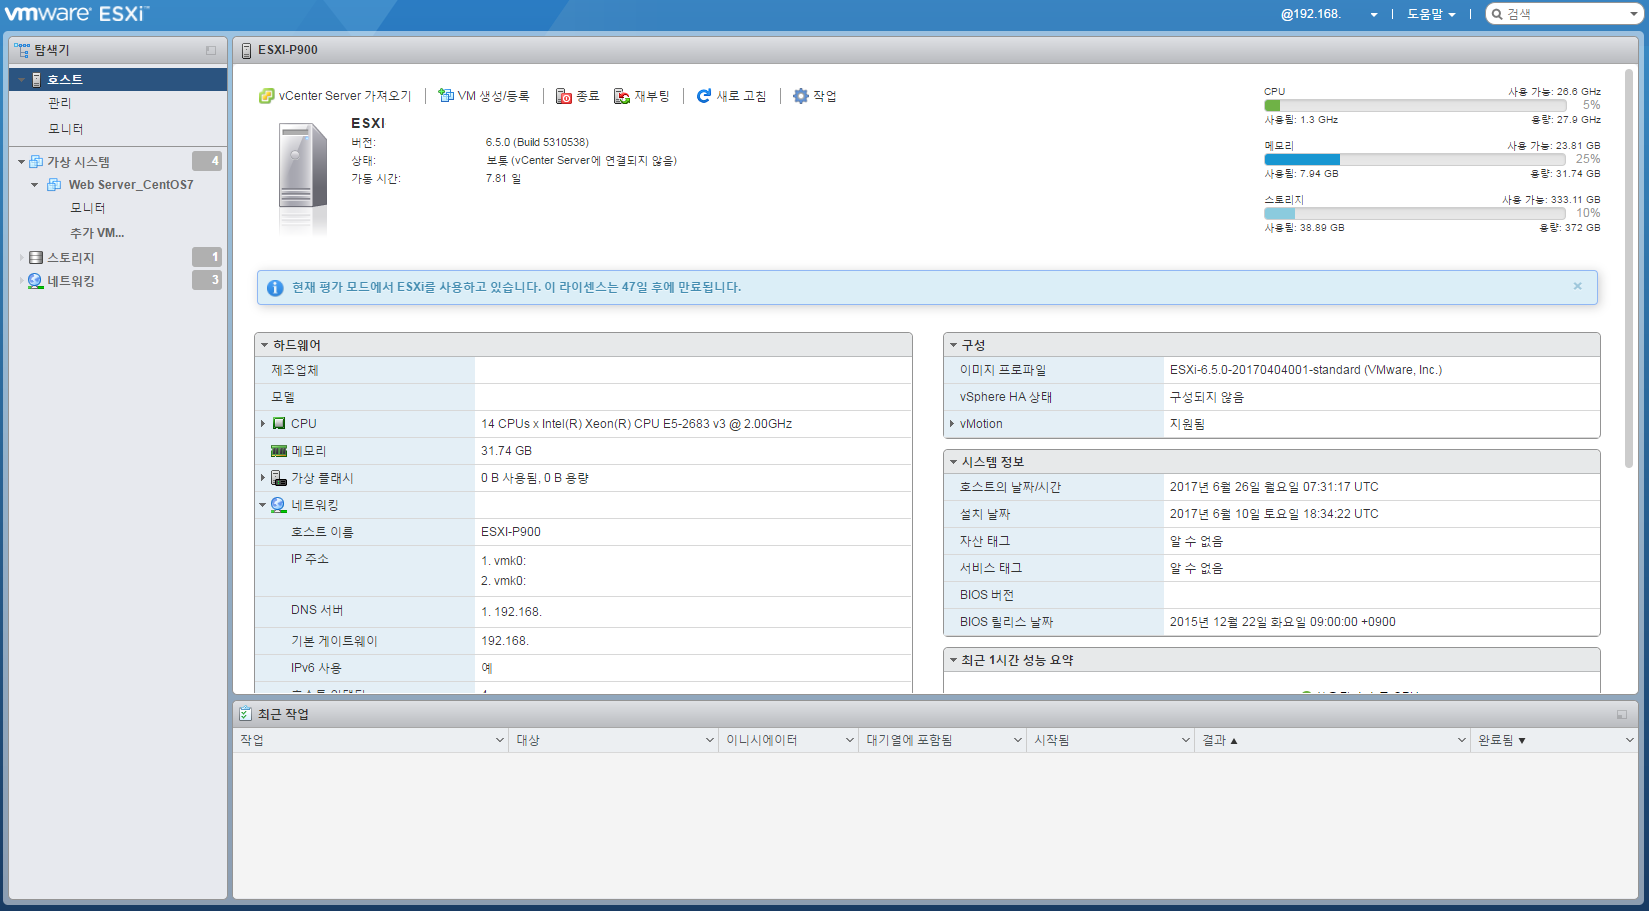Click the CPU usage bar

[1415, 105]
